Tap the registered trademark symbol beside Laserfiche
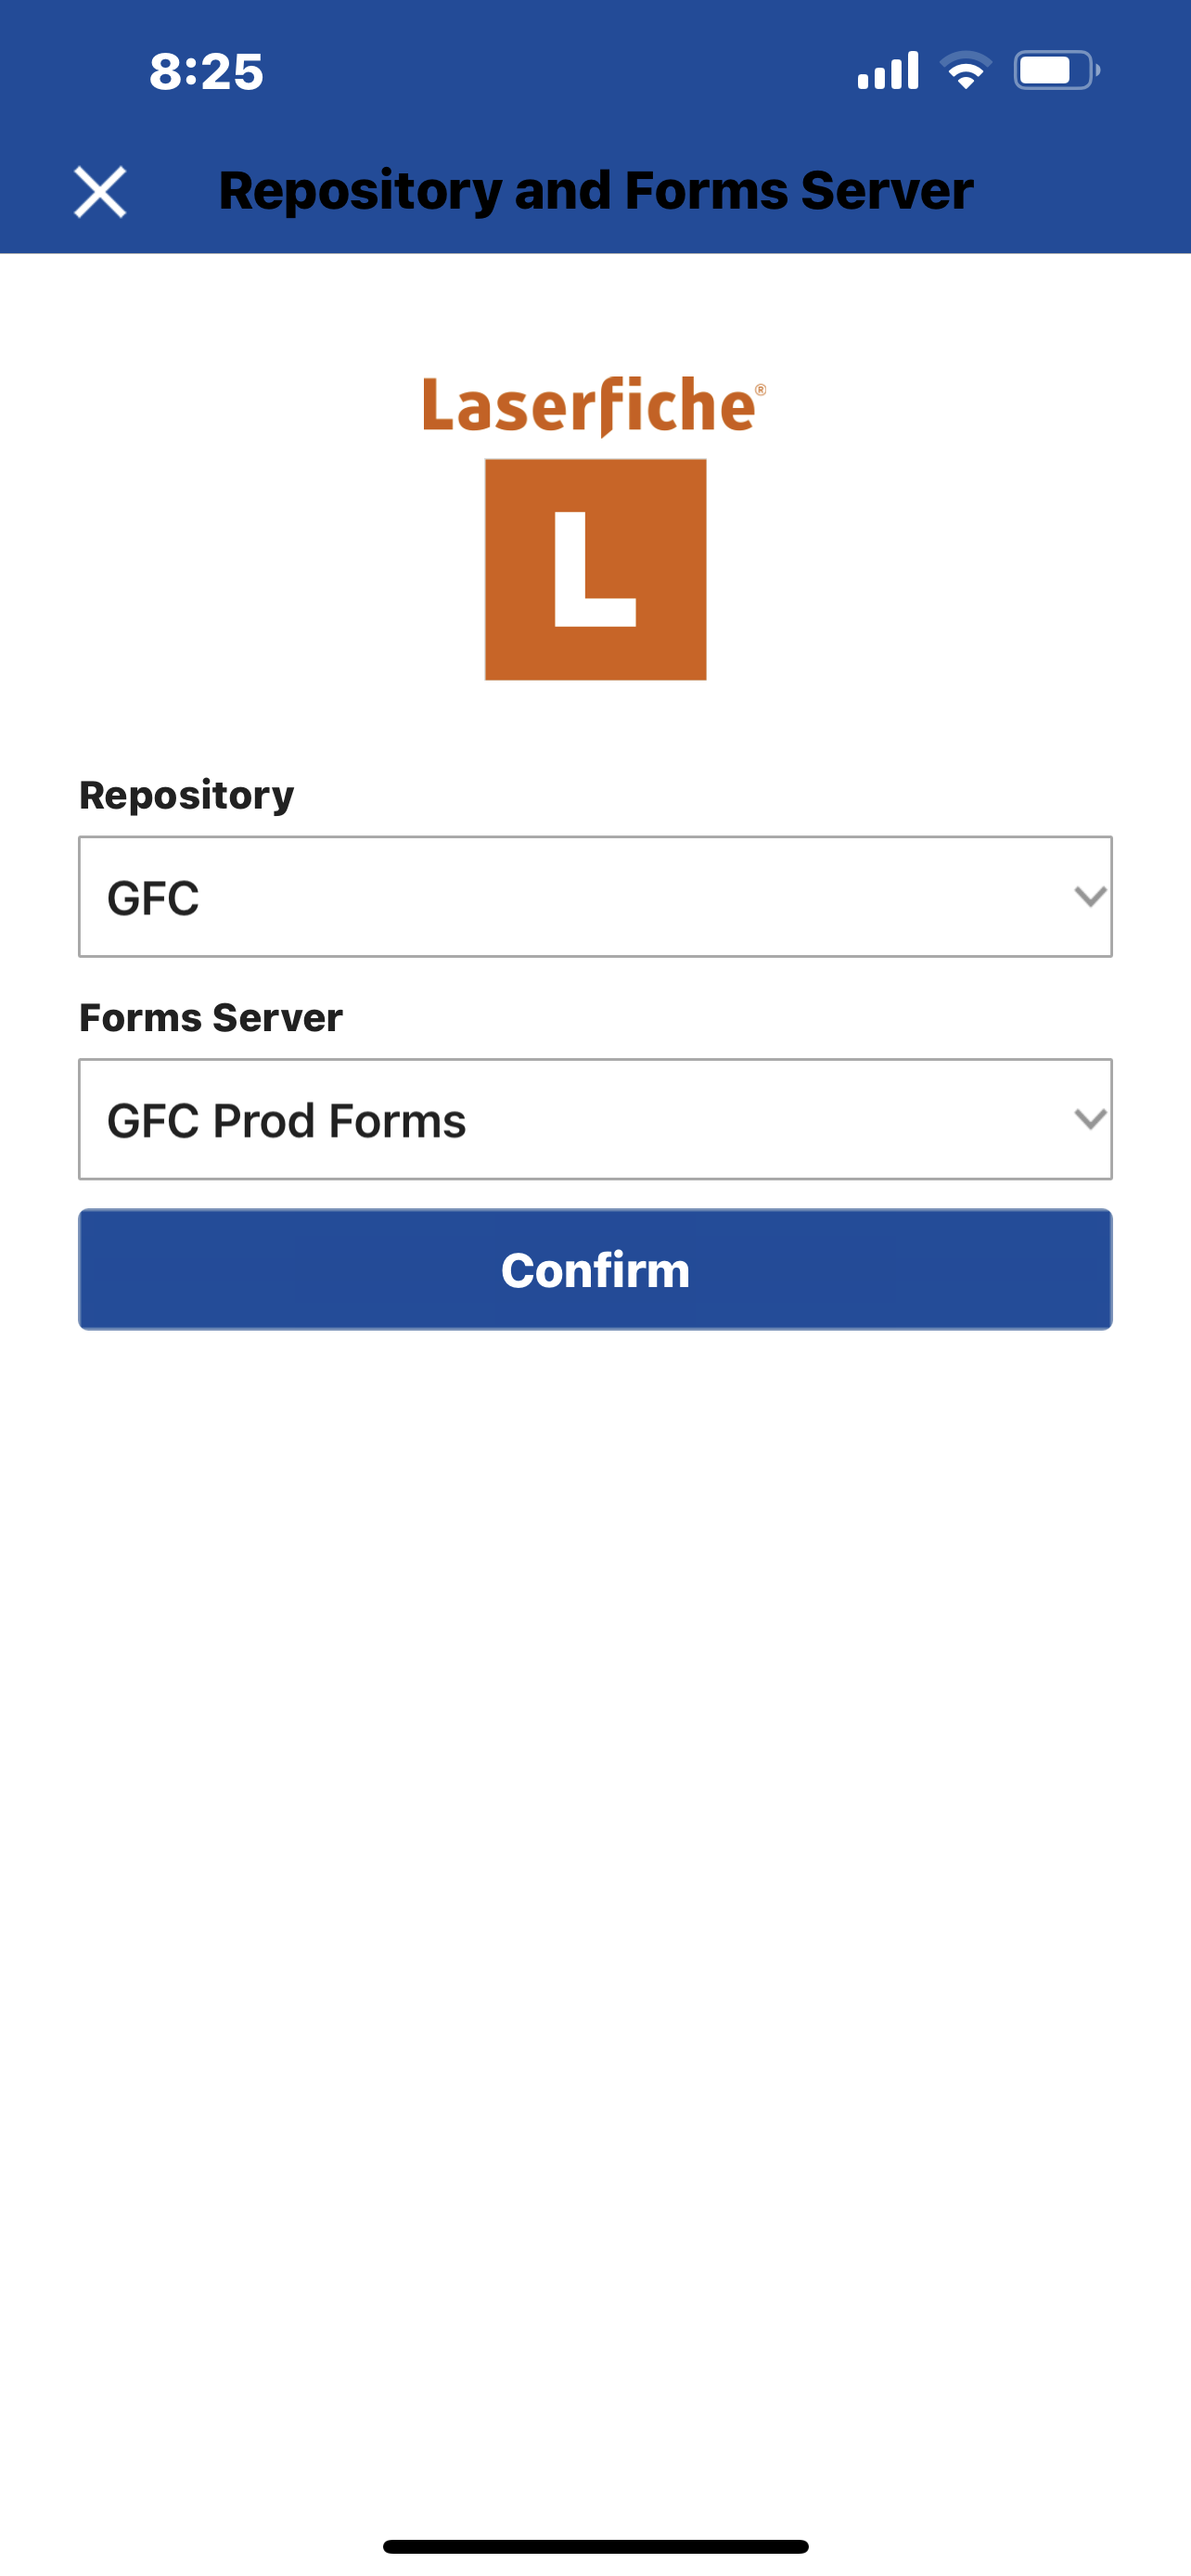This screenshot has height=2576, width=1191. (761, 390)
